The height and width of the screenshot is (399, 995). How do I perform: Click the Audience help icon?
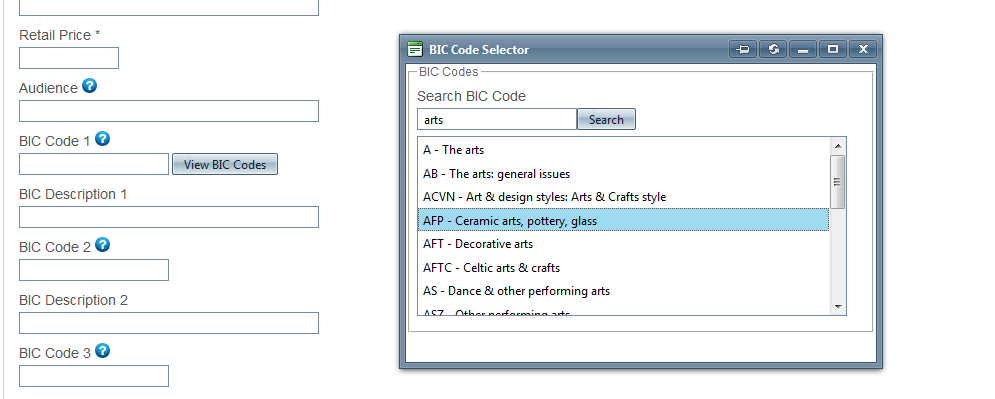pos(89,86)
